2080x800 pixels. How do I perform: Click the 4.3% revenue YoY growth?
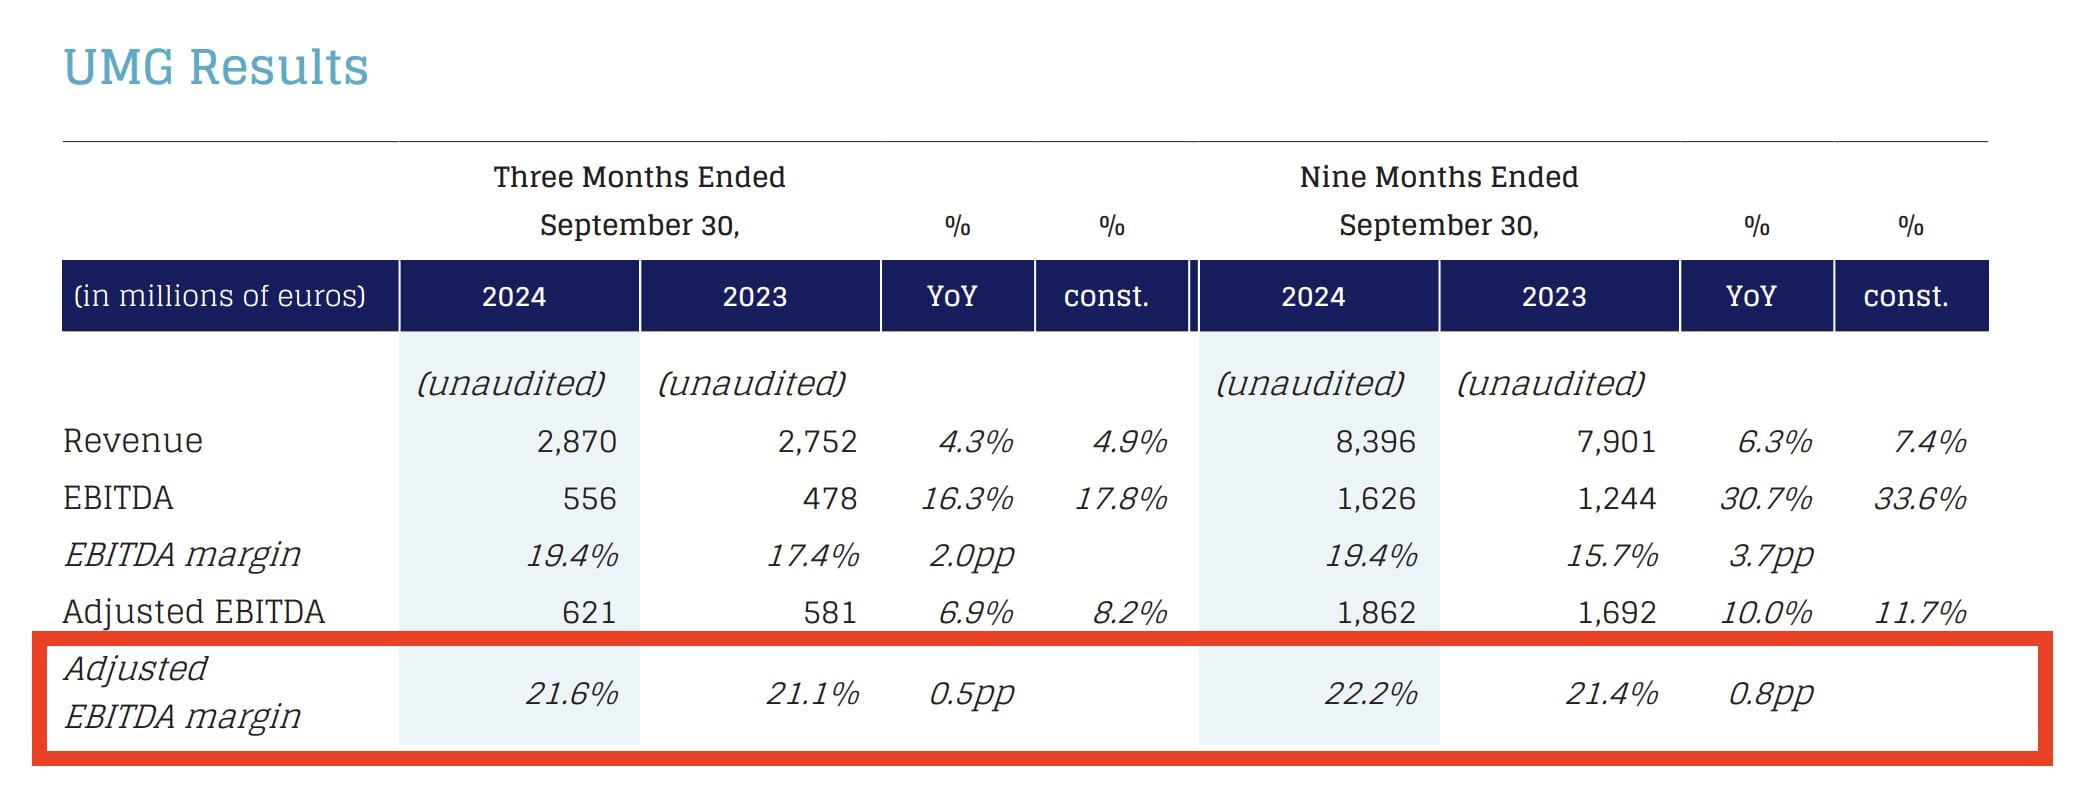[x=975, y=441]
